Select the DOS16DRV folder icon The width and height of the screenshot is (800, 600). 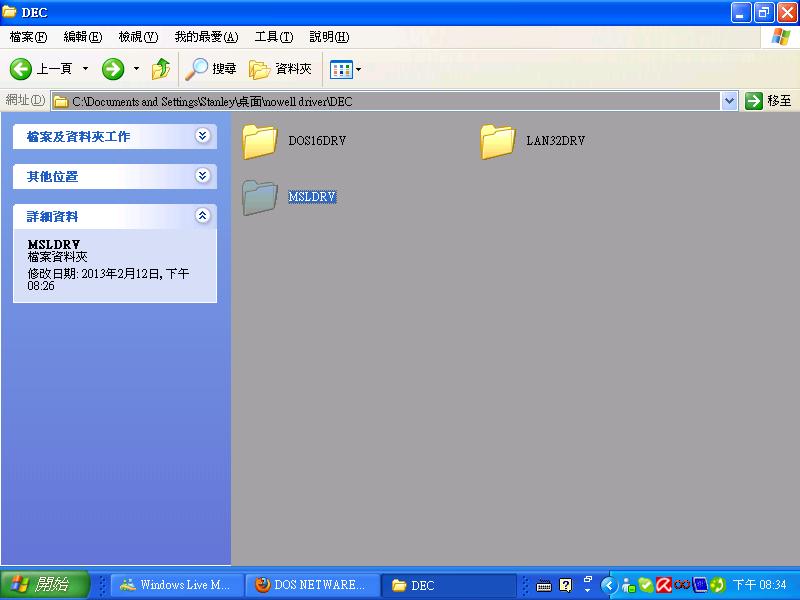(260, 141)
